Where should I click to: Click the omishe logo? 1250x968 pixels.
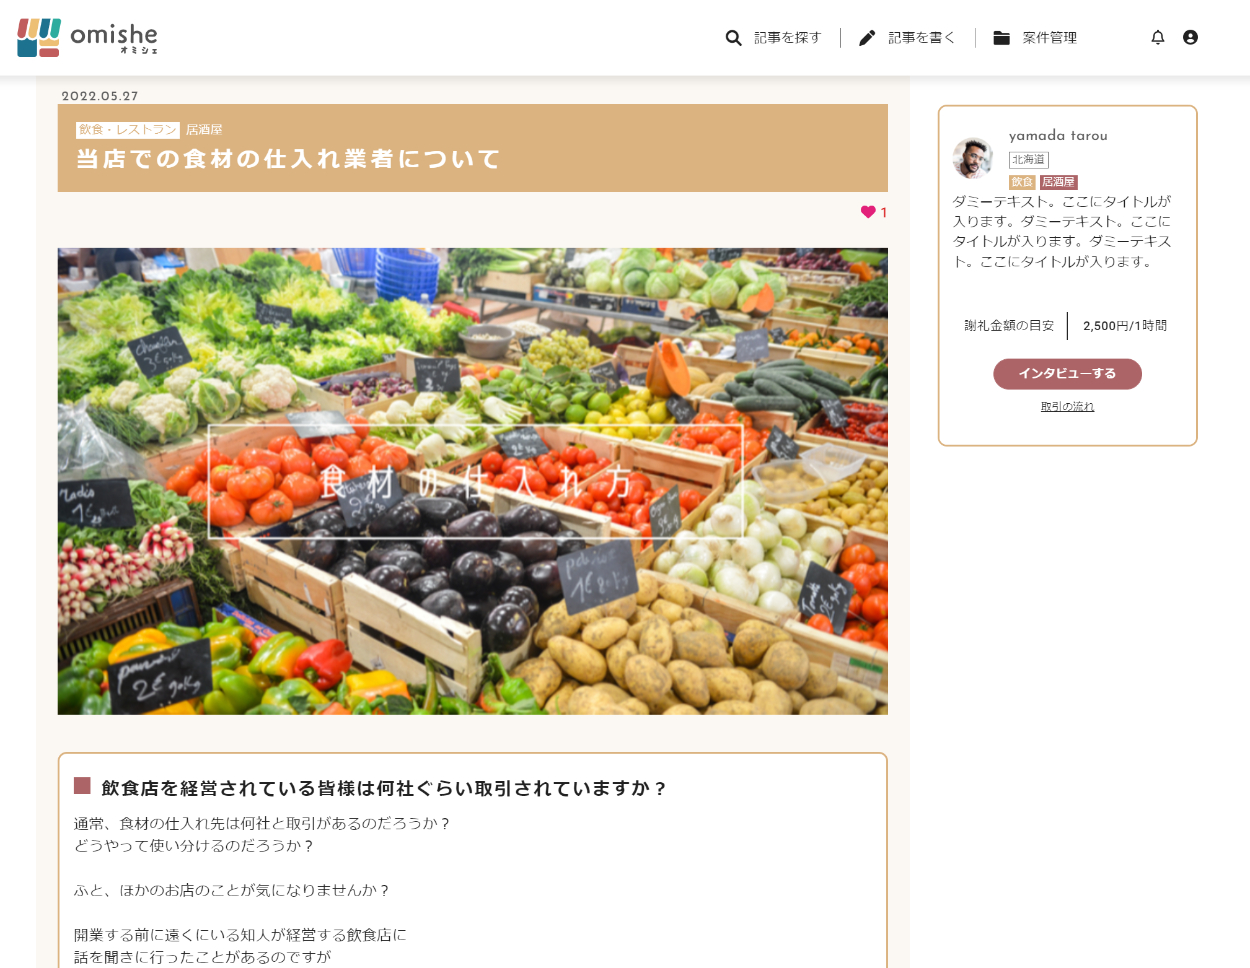(87, 37)
